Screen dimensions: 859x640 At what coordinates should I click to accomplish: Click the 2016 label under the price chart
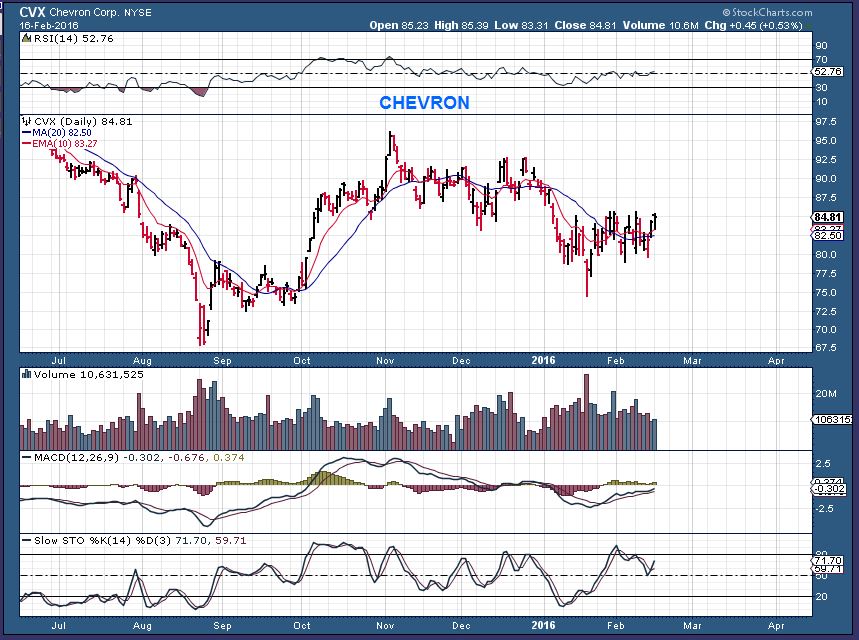point(543,360)
